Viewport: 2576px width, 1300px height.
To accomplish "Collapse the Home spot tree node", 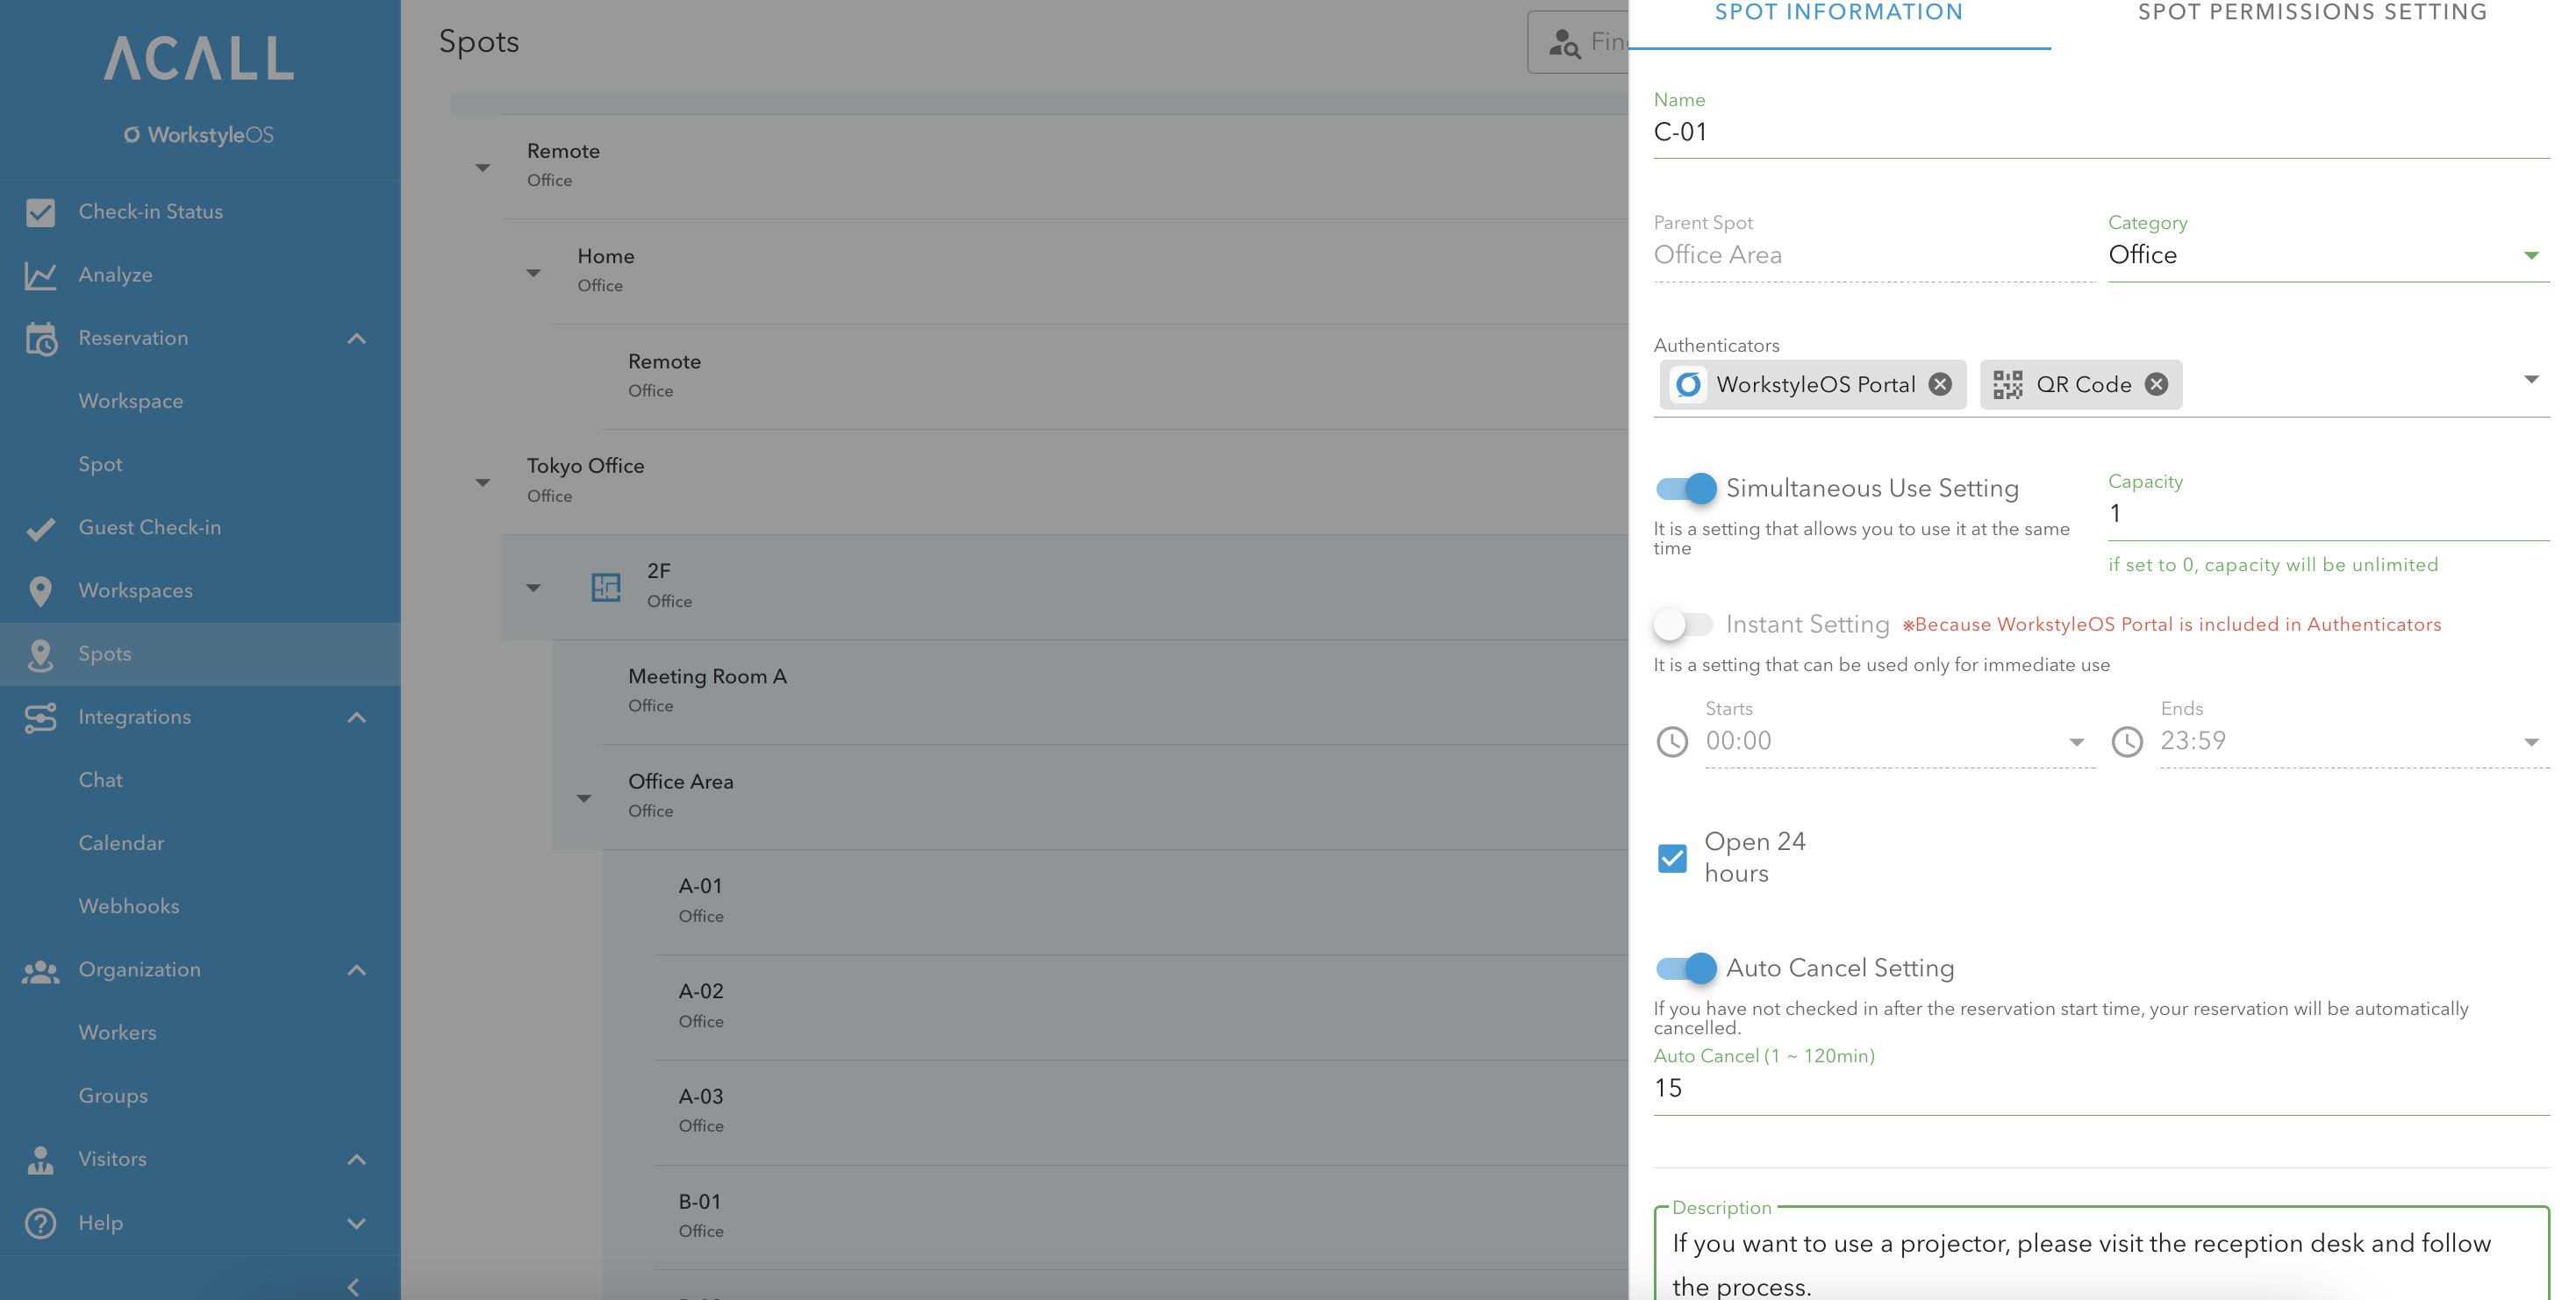I will [x=534, y=273].
